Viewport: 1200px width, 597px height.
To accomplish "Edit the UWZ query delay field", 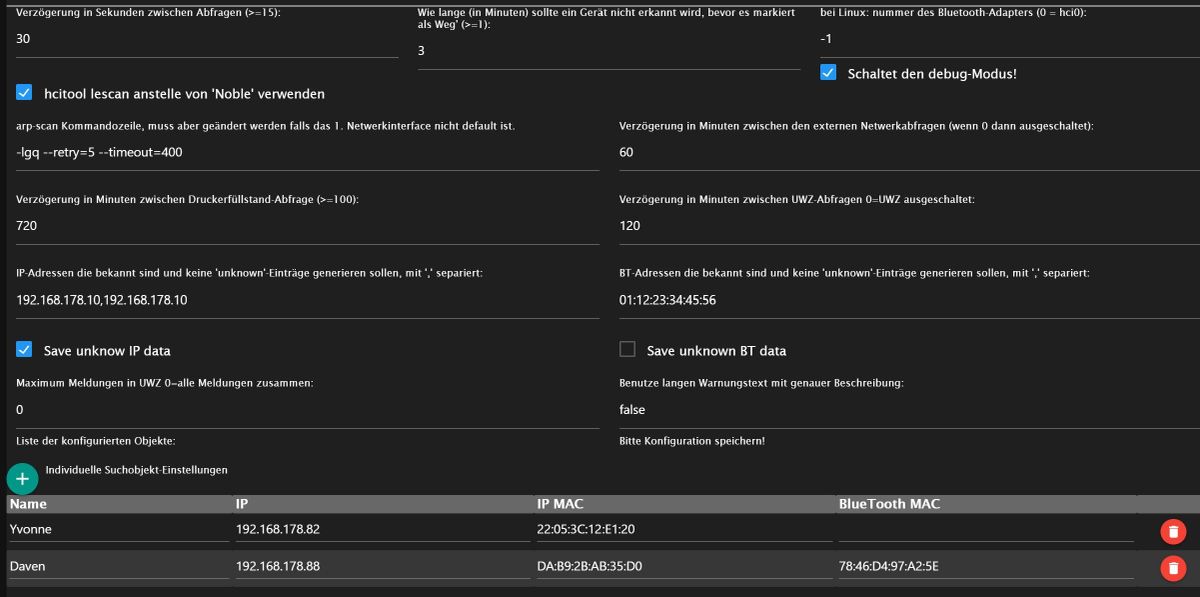I will [909, 226].
